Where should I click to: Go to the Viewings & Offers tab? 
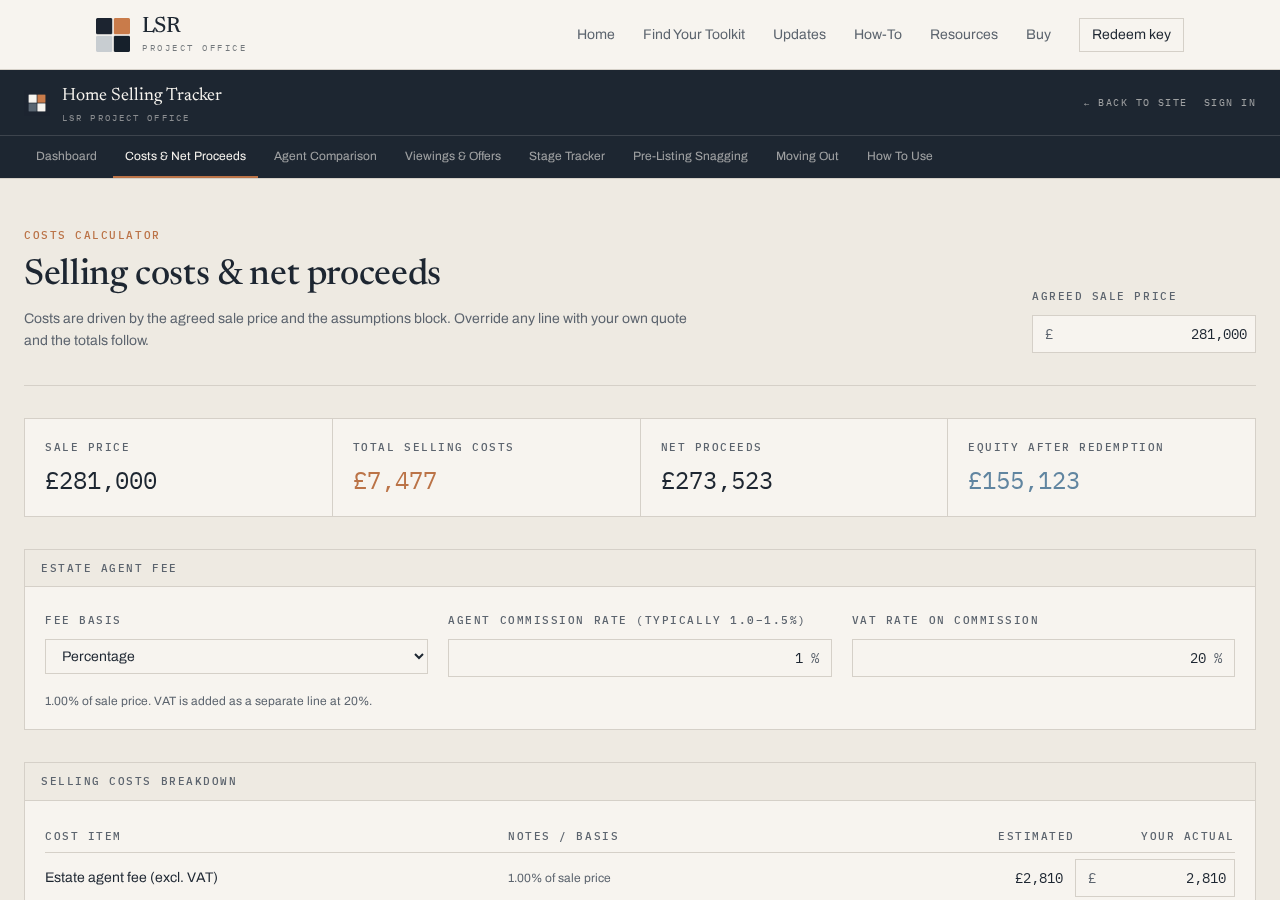click(453, 156)
